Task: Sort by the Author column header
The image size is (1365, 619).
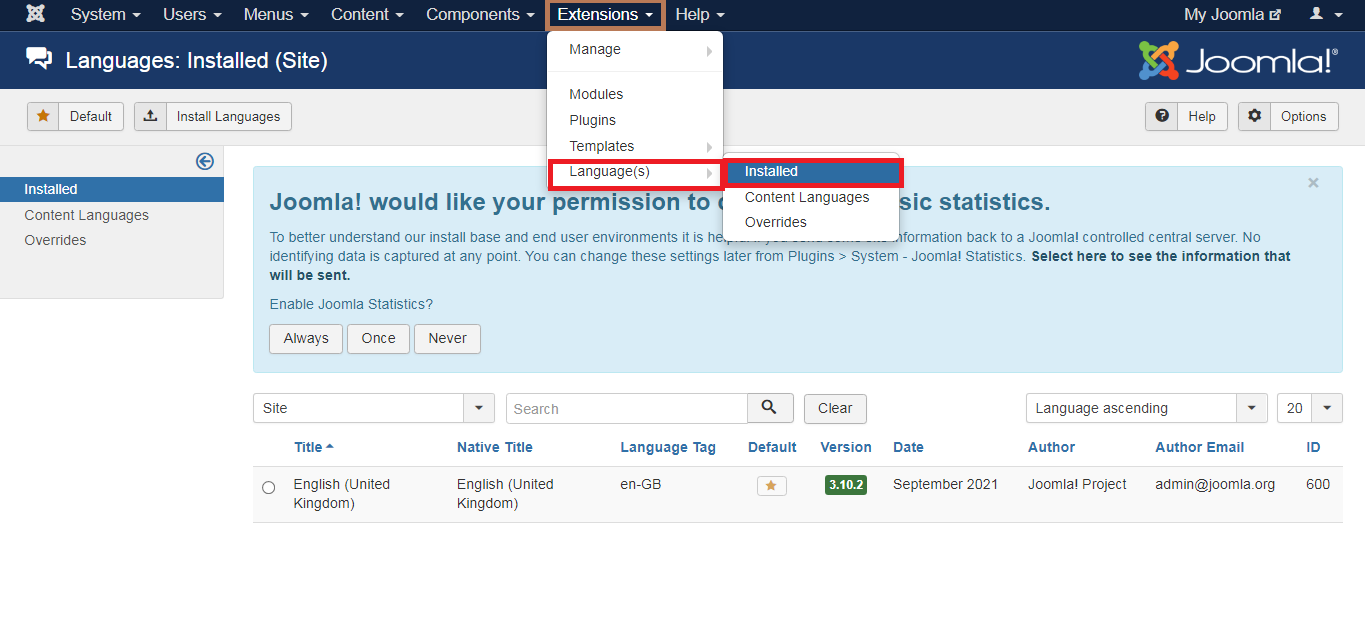Action: (x=1051, y=447)
